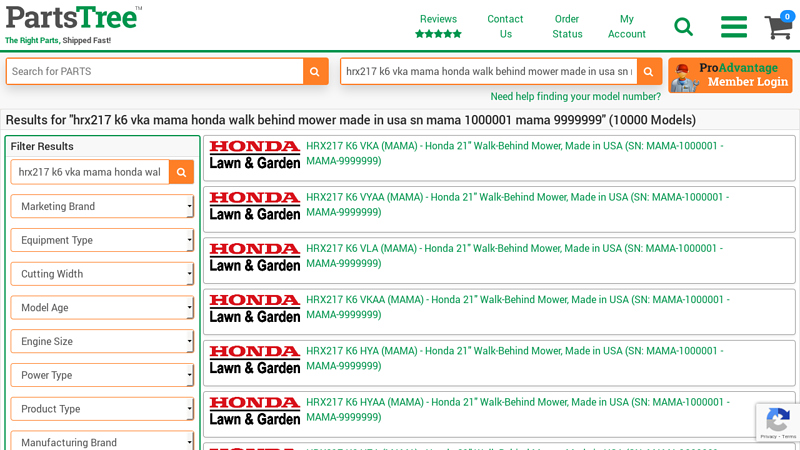800x450 pixels.
Task: Expand the Manufacturing Brand filter
Action: [x=102, y=441]
